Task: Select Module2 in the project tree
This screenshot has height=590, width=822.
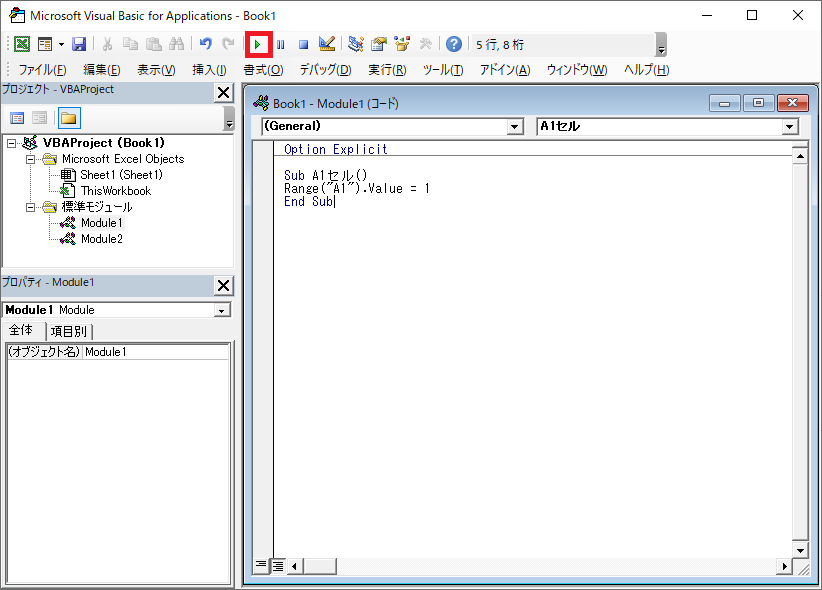Action: point(102,239)
